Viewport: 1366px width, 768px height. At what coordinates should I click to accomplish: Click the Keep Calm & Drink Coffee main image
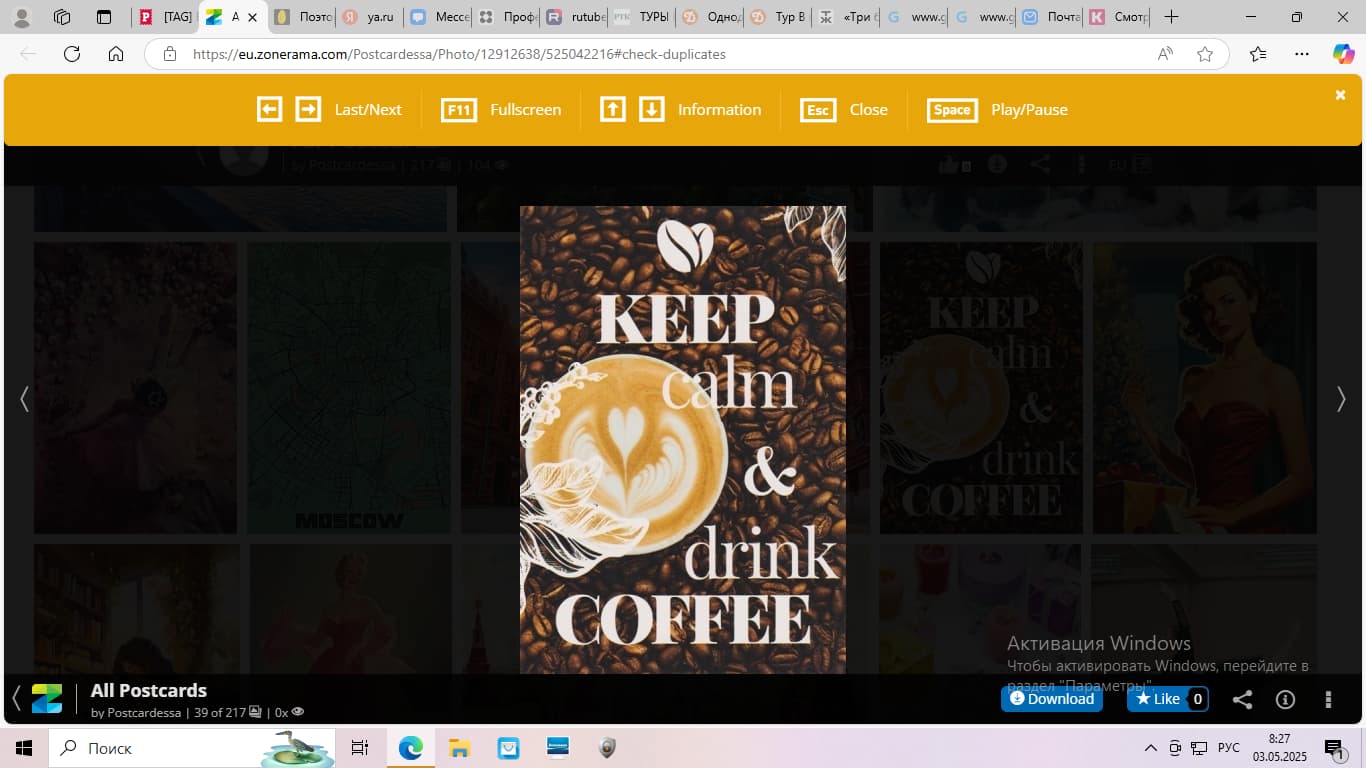683,440
